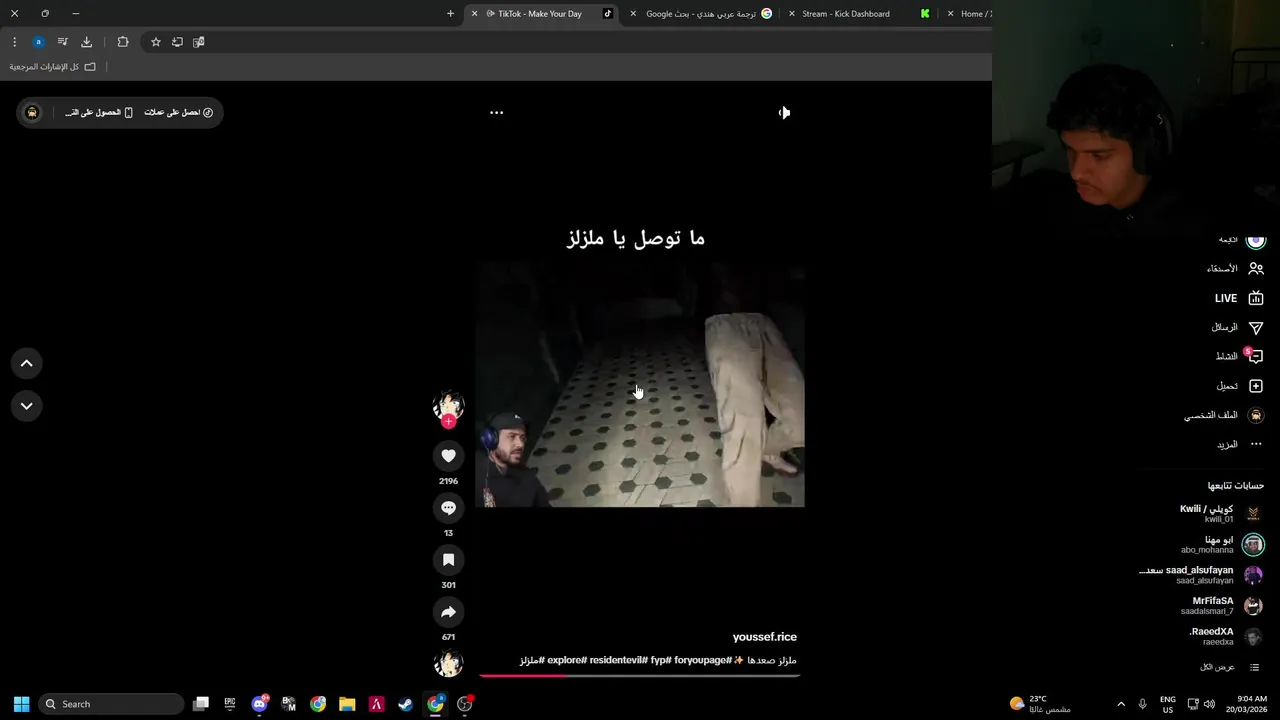Open followed account saad_alsufayan
1280x720 pixels.
[1202, 575]
